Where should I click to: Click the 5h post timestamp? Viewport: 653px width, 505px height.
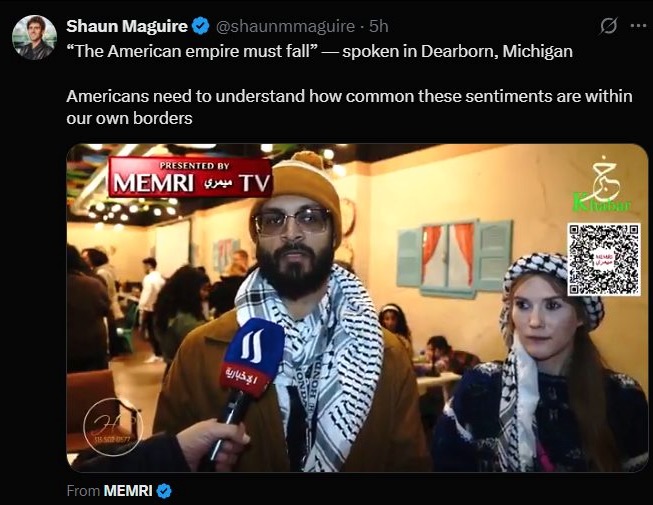pos(379,26)
